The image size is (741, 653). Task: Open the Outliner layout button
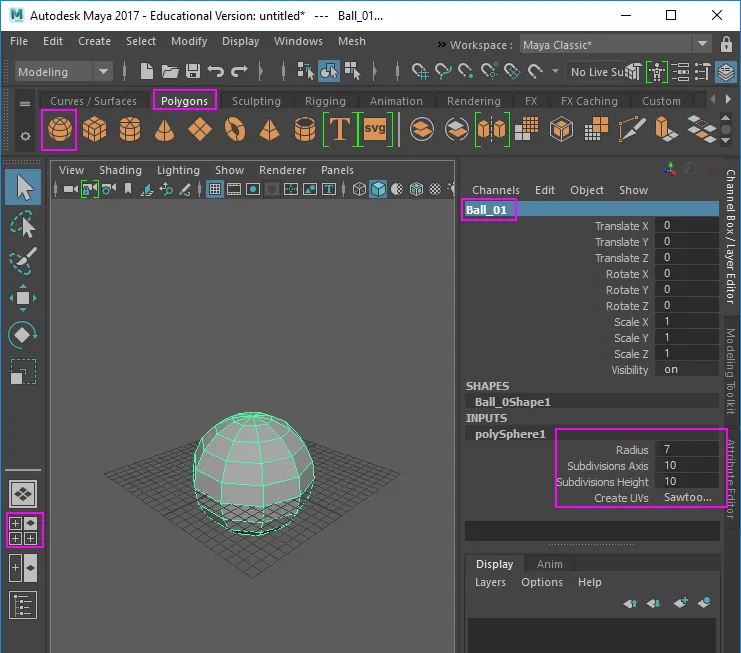pyautogui.click(x=23, y=605)
